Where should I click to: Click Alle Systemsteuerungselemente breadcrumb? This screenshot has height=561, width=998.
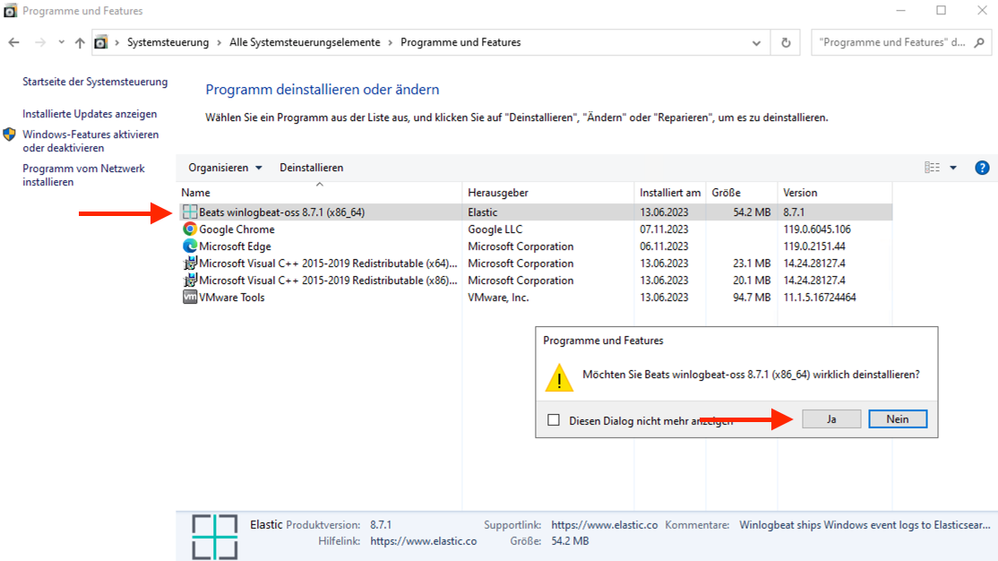pyautogui.click(x=305, y=43)
